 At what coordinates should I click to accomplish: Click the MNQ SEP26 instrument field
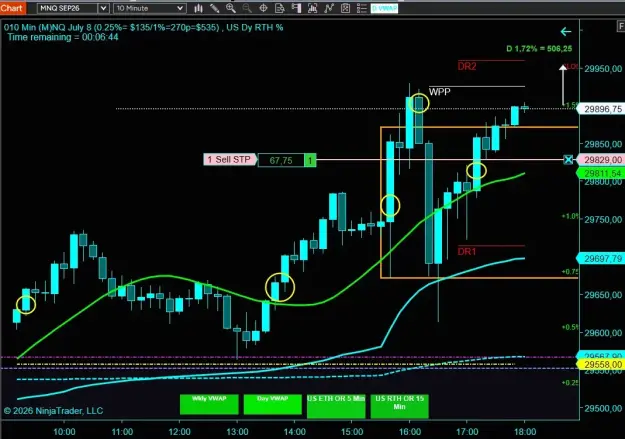coord(68,8)
